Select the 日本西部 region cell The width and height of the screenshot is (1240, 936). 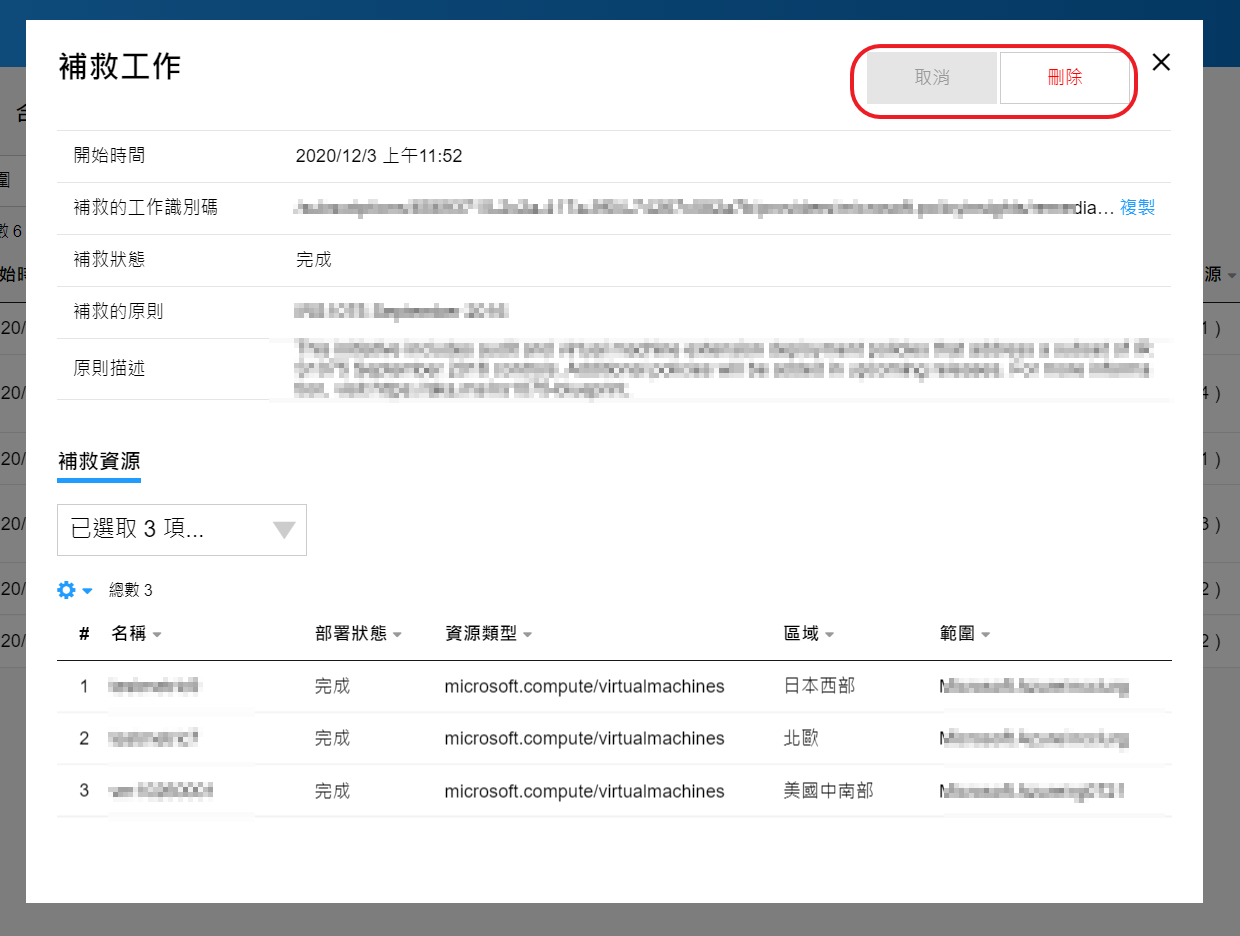pos(819,686)
